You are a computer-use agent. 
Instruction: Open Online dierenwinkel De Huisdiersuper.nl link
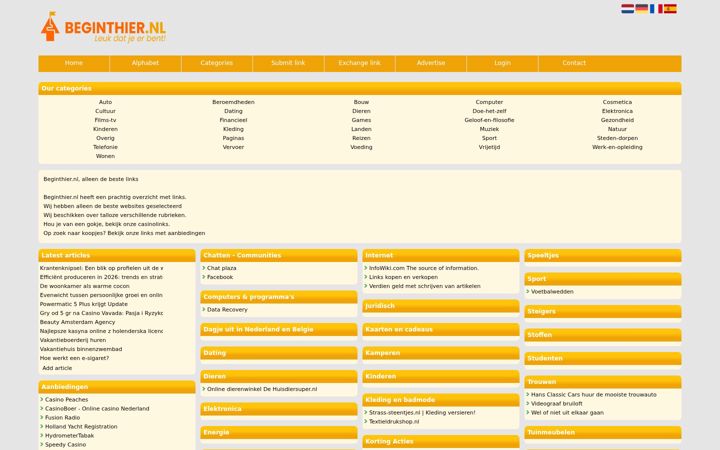tap(262, 389)
